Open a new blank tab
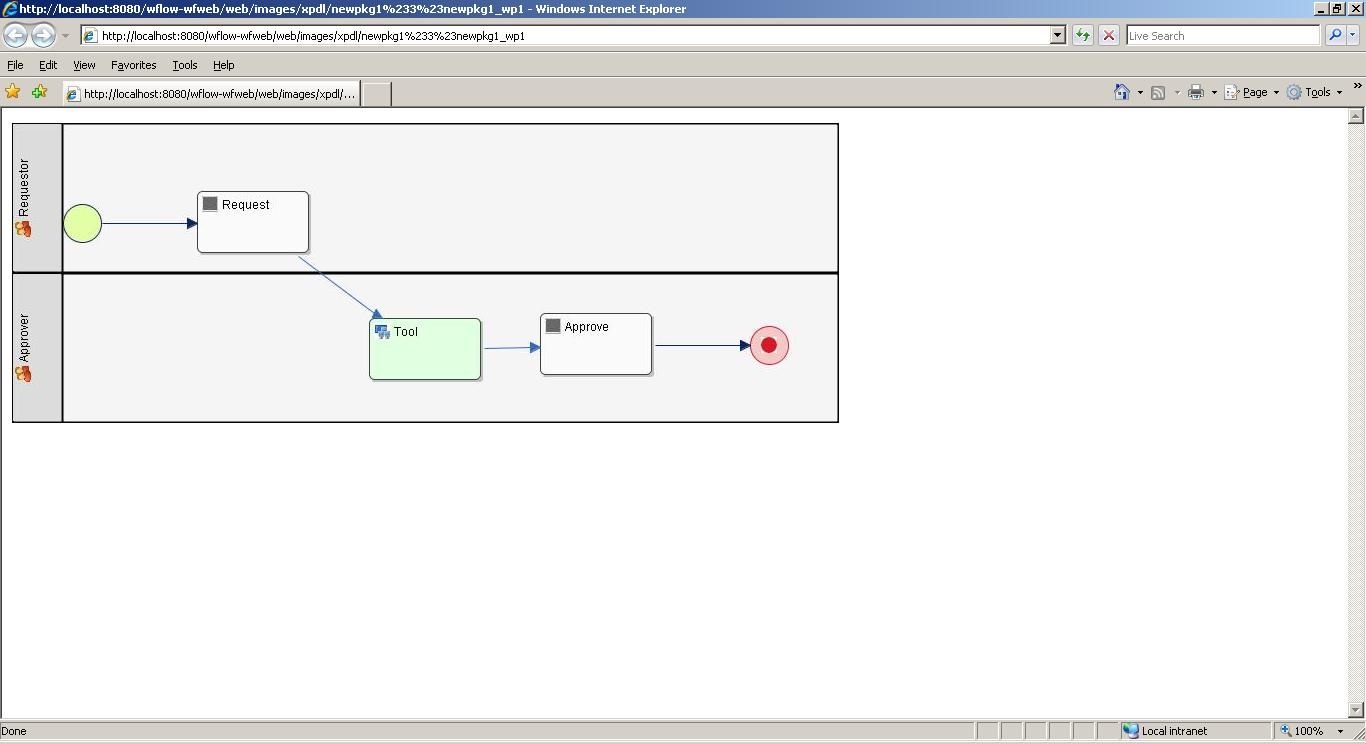Image resolution: width=1366 pixels, height=744 pixels. pos(375,94)
